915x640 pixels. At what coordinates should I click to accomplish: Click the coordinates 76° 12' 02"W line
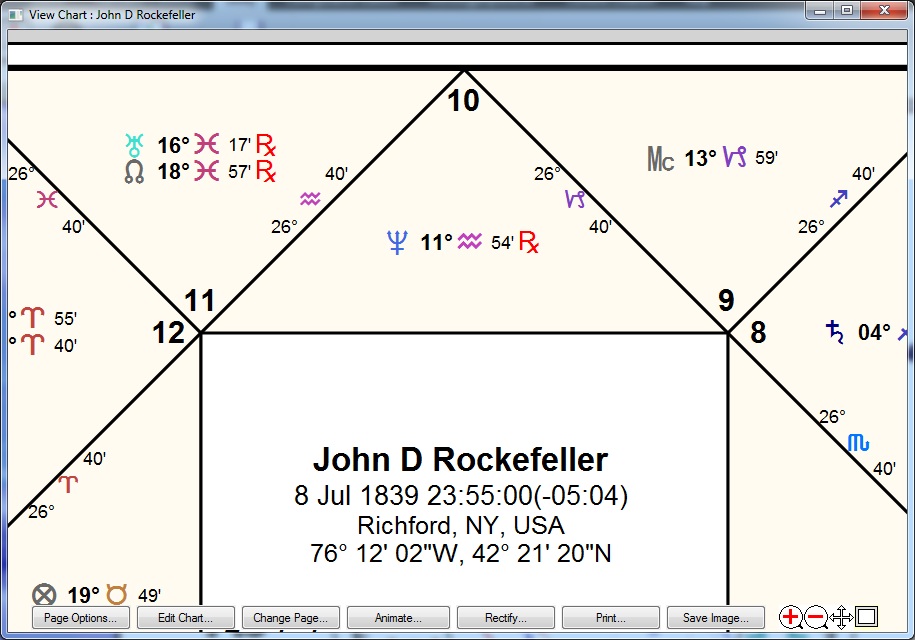[x=460, y=553]
